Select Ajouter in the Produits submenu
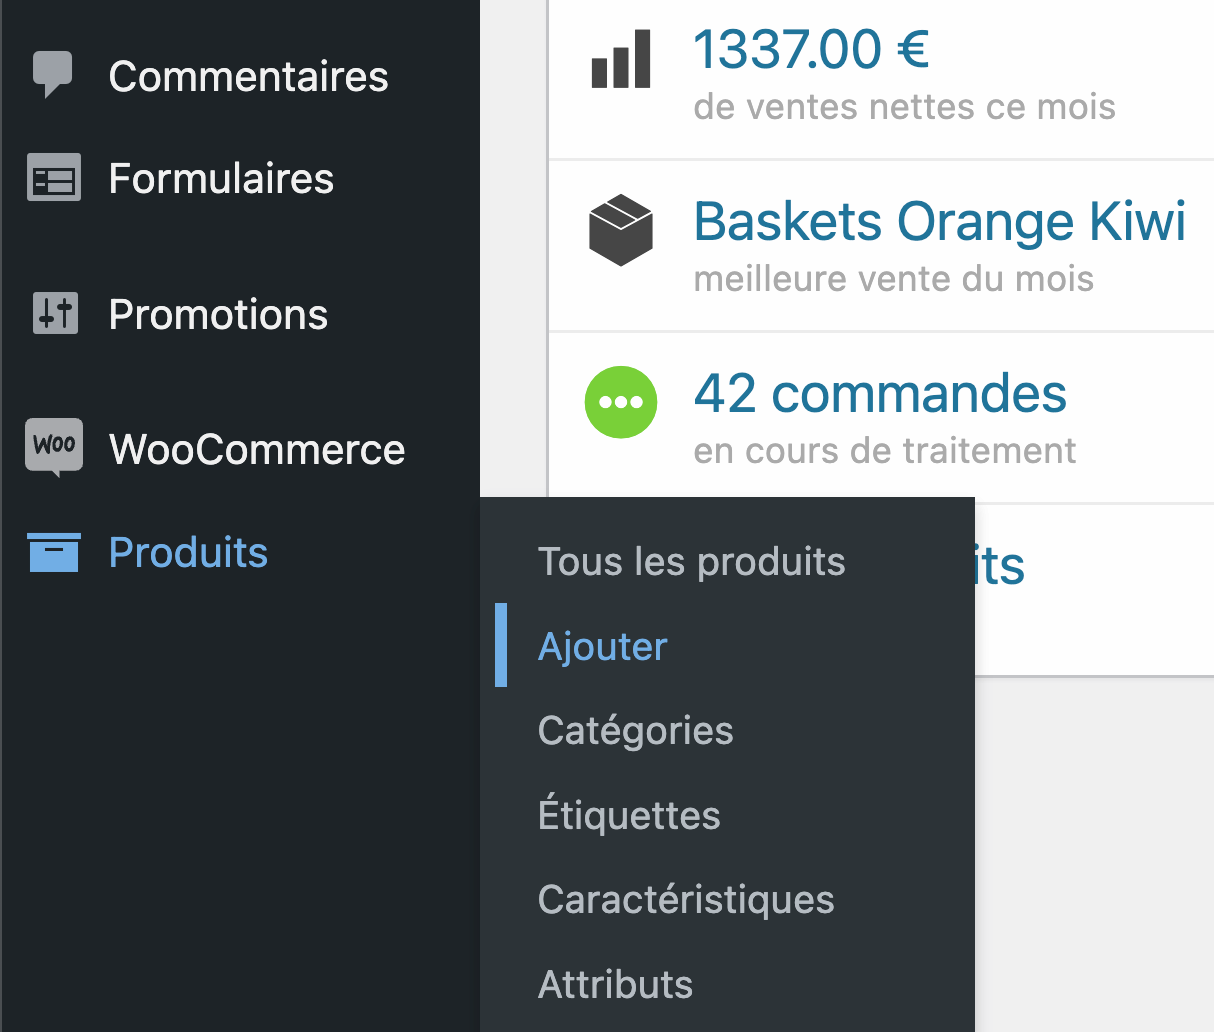The height and width of the screenshot is (1032, 1214). point(602,646)
